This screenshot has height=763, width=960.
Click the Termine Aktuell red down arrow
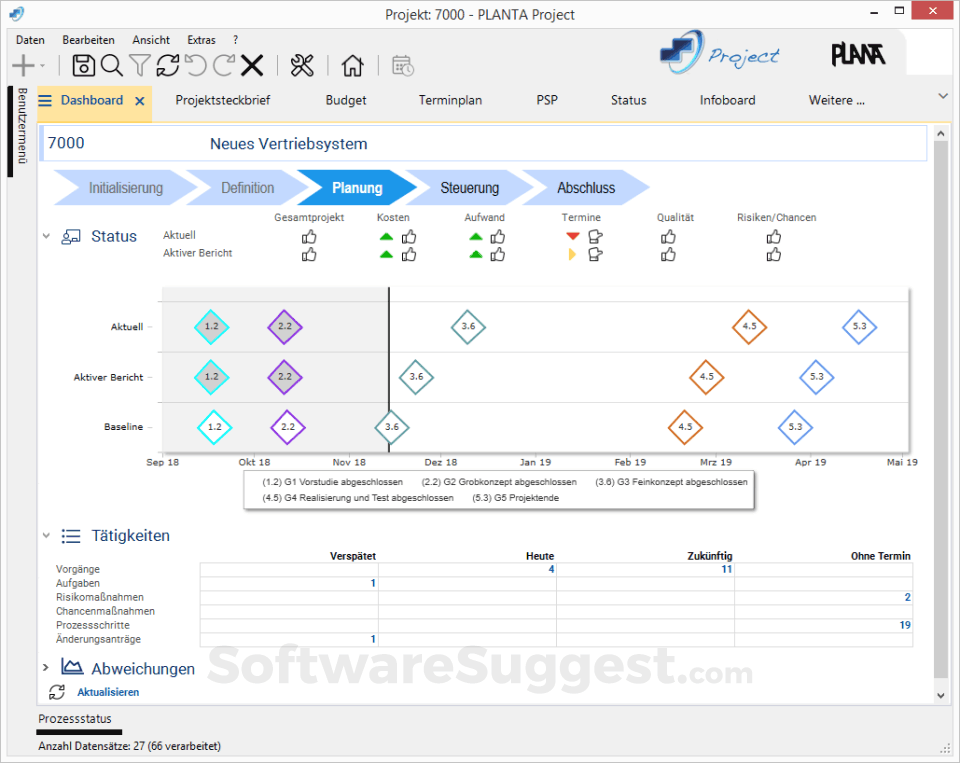coord(573,236)
